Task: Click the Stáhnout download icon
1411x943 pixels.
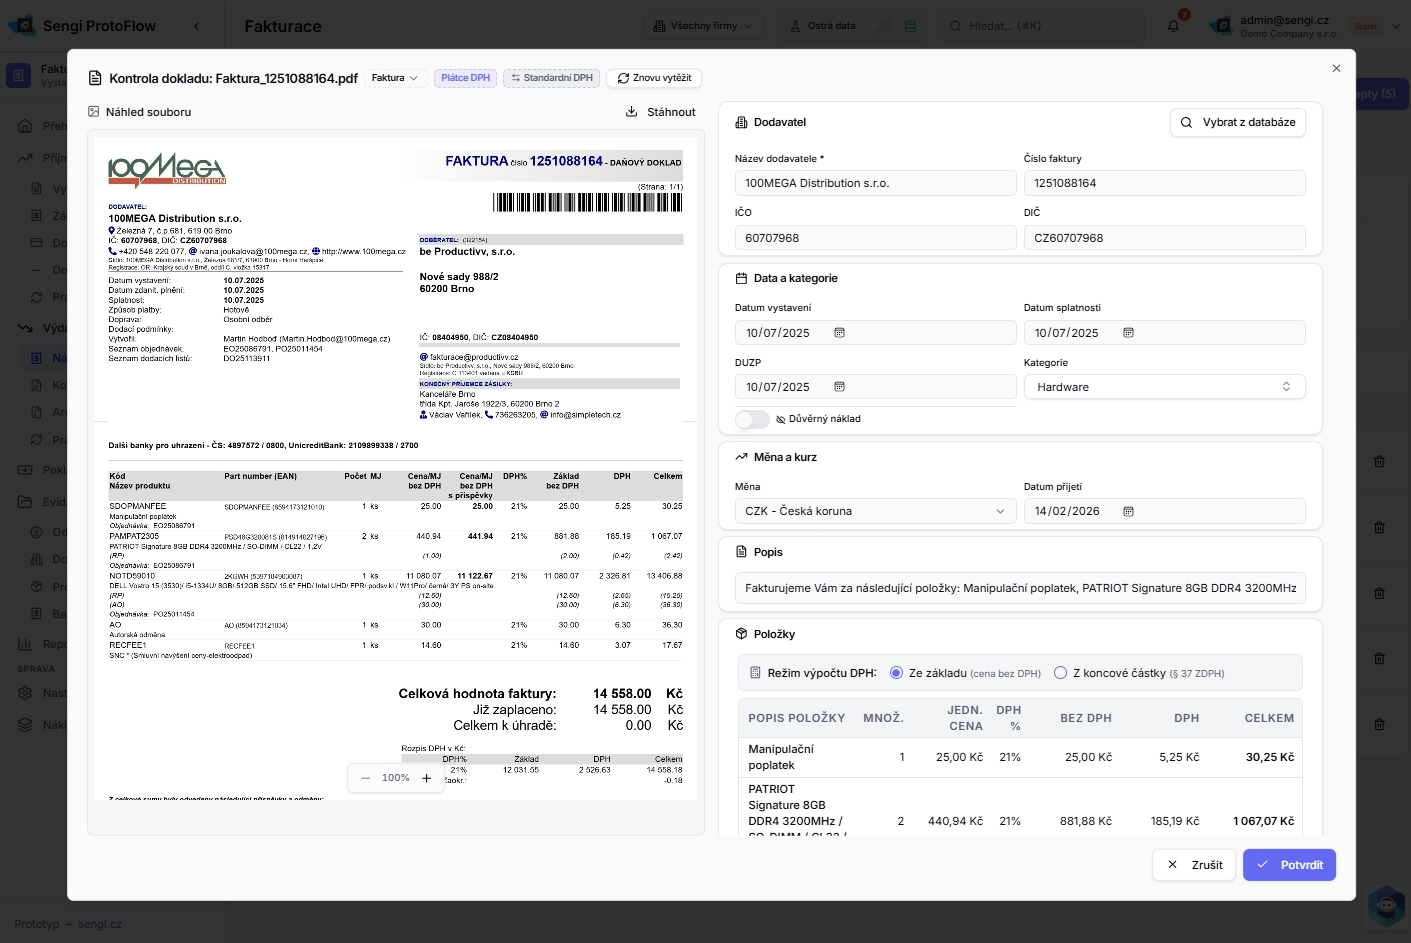Action: coord(632,112)
